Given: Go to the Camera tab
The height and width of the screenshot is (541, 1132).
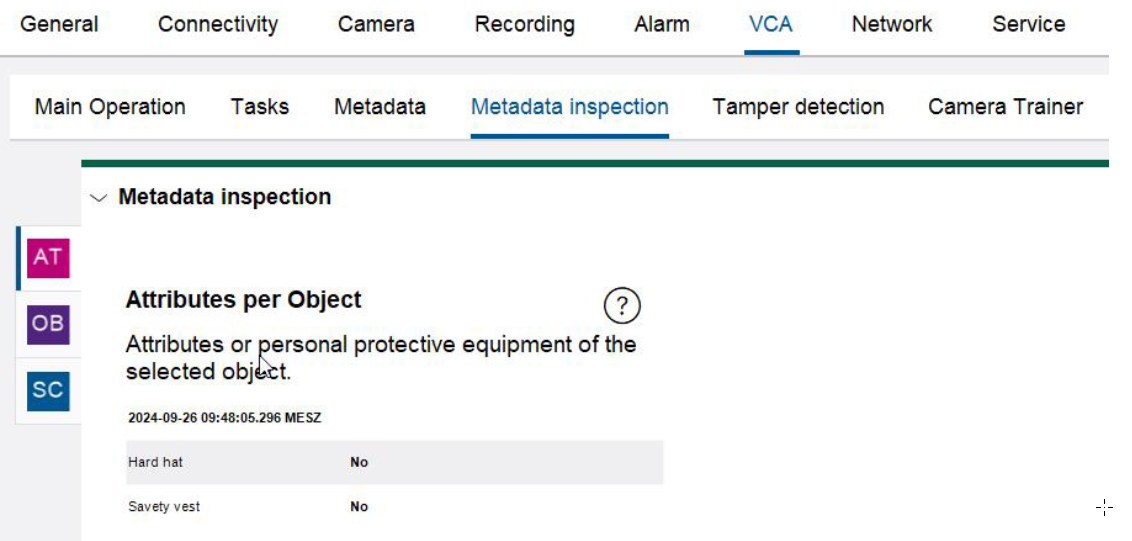Looking at the screenshot, I should point(376,25).
